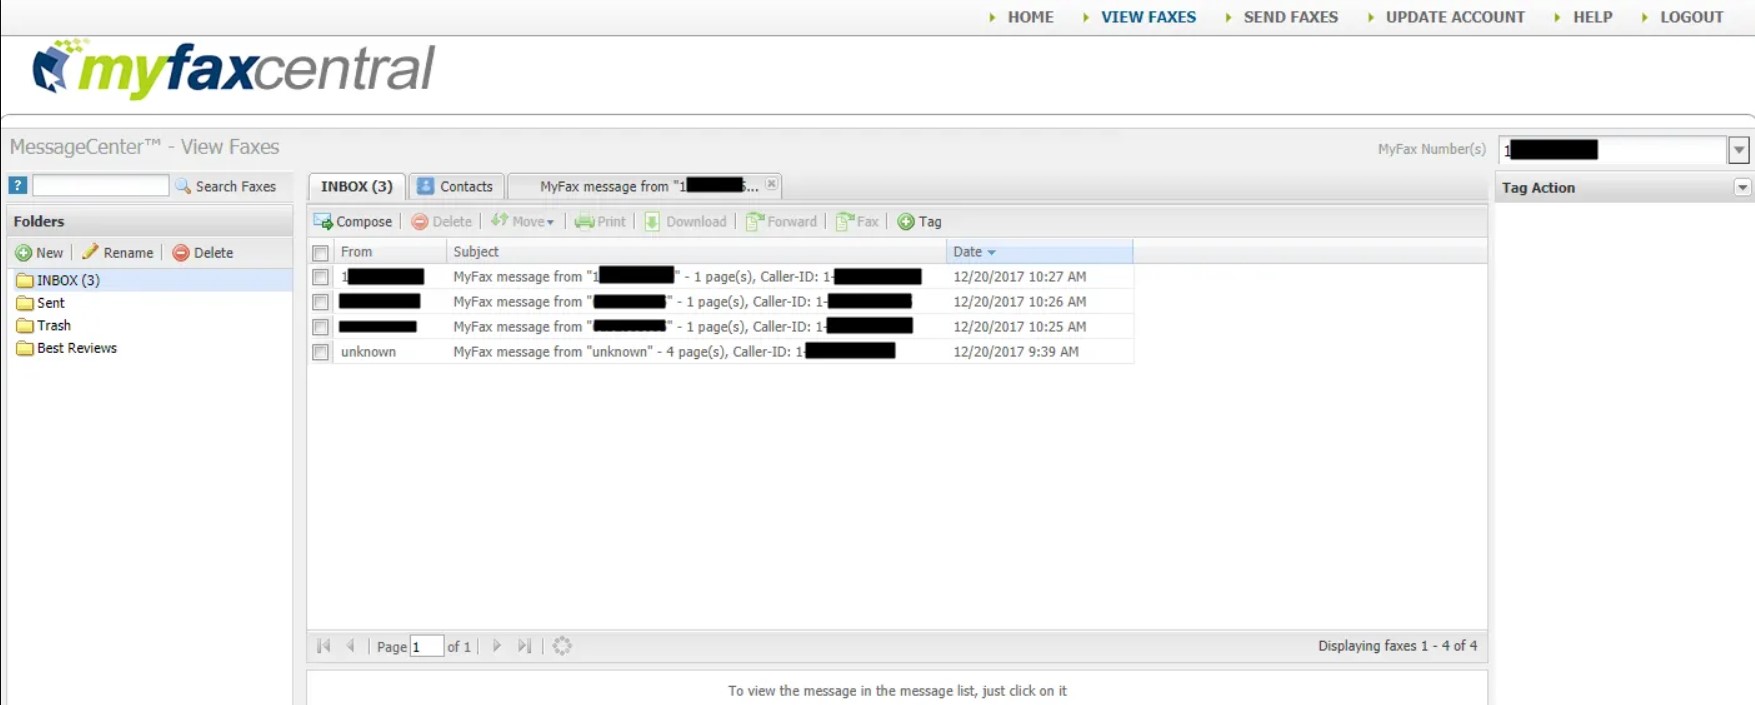Rename the selected folder
The height and width of the screenshot is (705, 1755).
[118, 253]
